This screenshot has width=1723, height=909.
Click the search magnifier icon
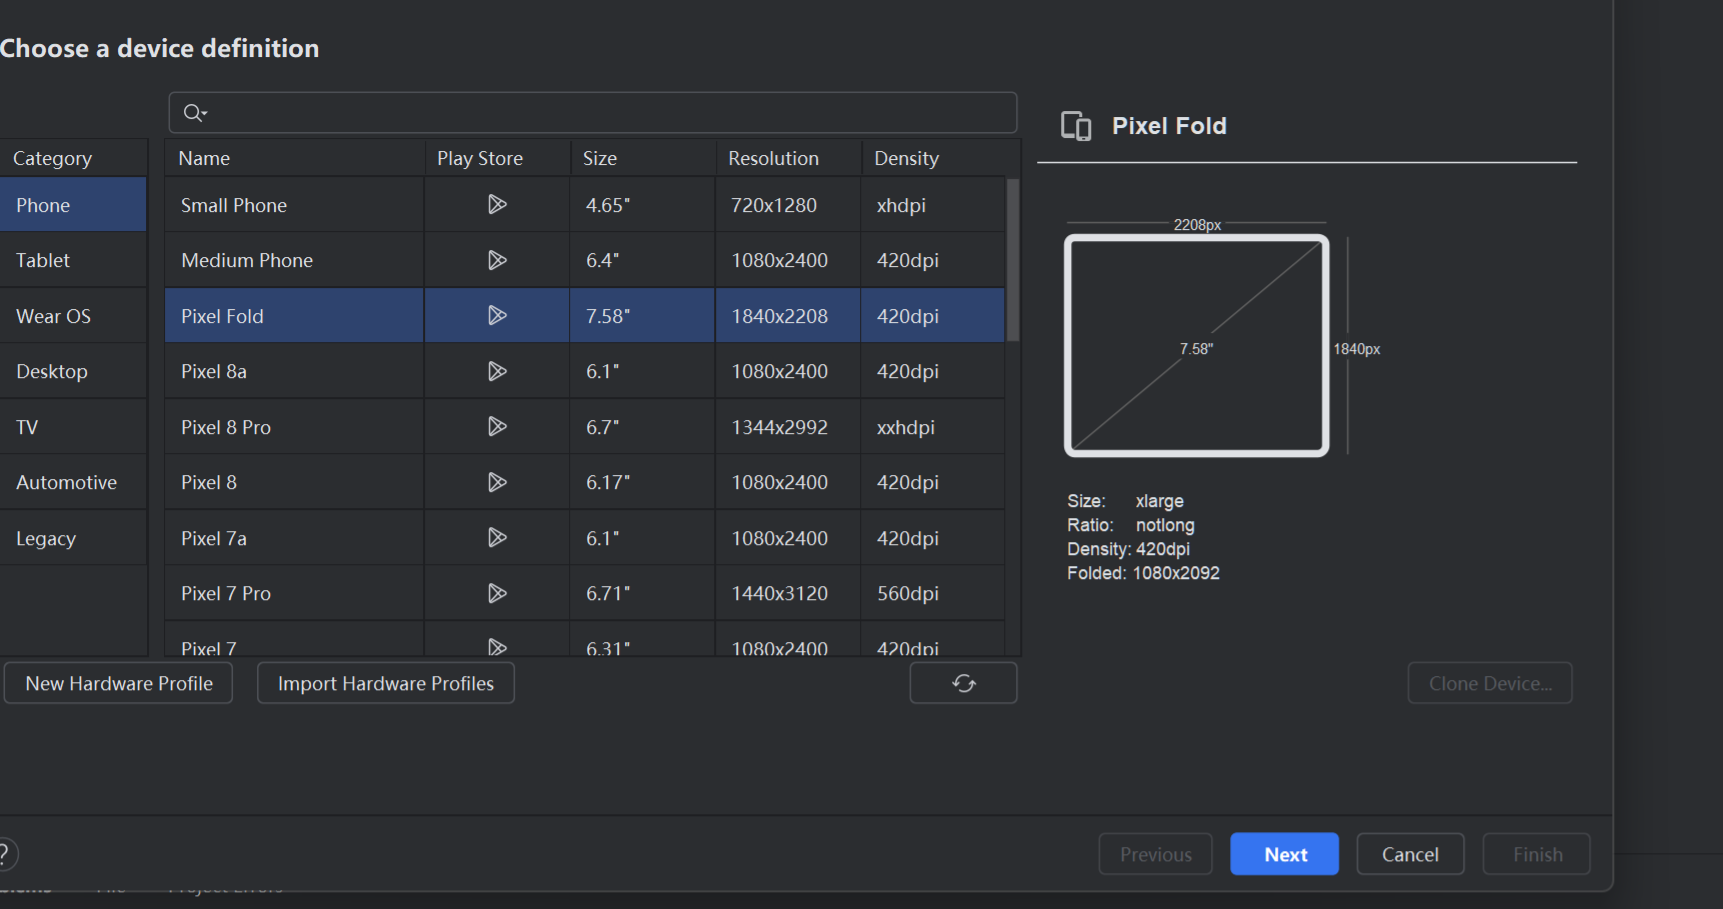[195, 113]
